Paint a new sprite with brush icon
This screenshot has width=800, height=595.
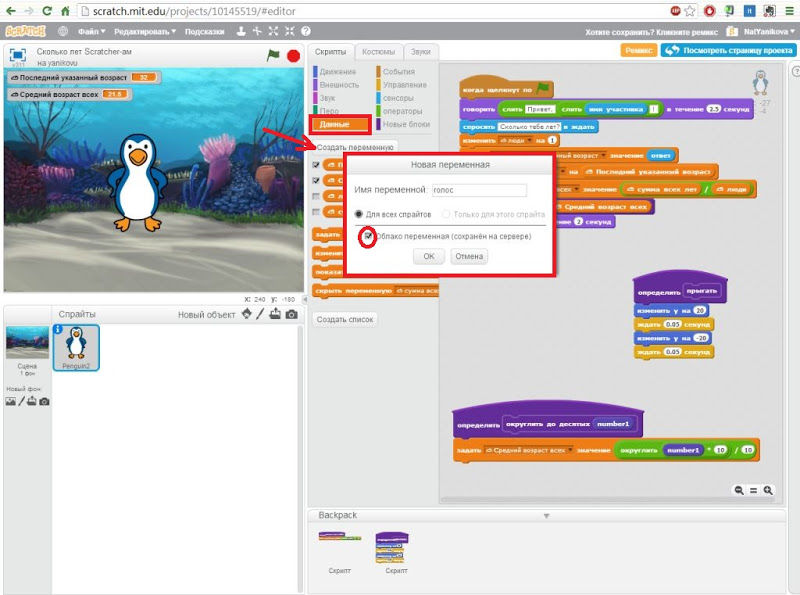(260, 314)
